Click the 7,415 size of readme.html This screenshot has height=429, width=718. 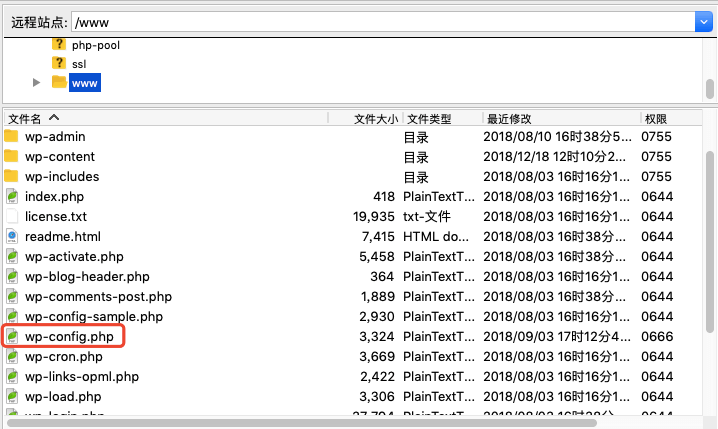(378, 237)
